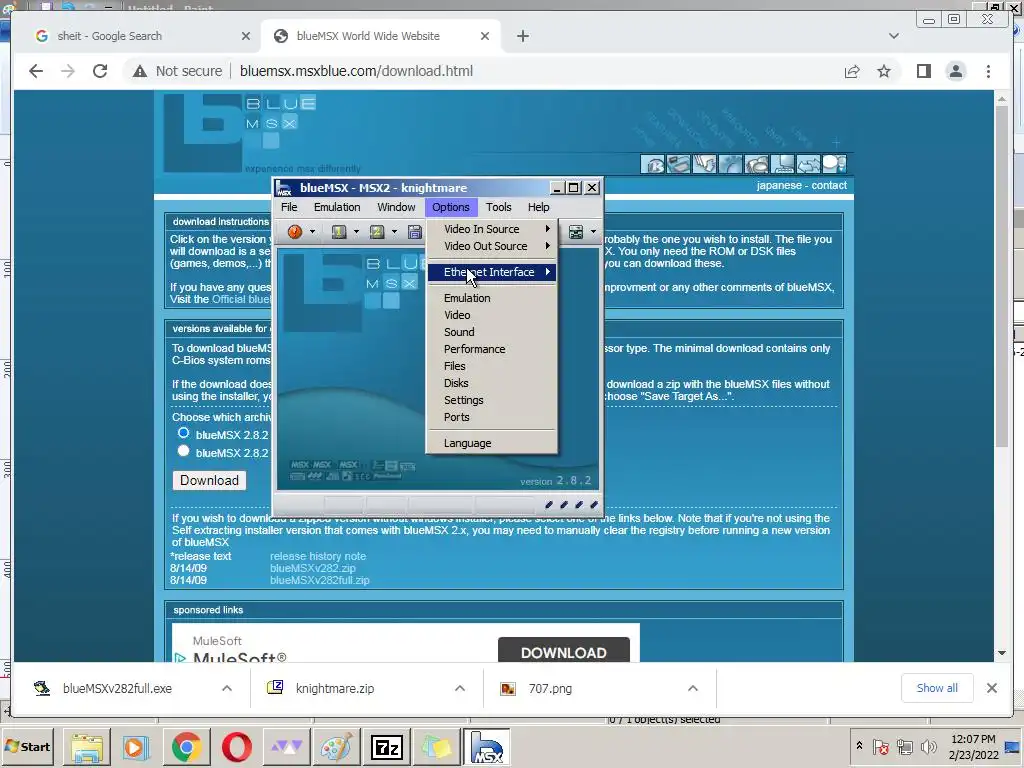Viewport: 1024px width, 768px height.
Task: Click the fourth website navigation icon
Action: tap(731, 164)
